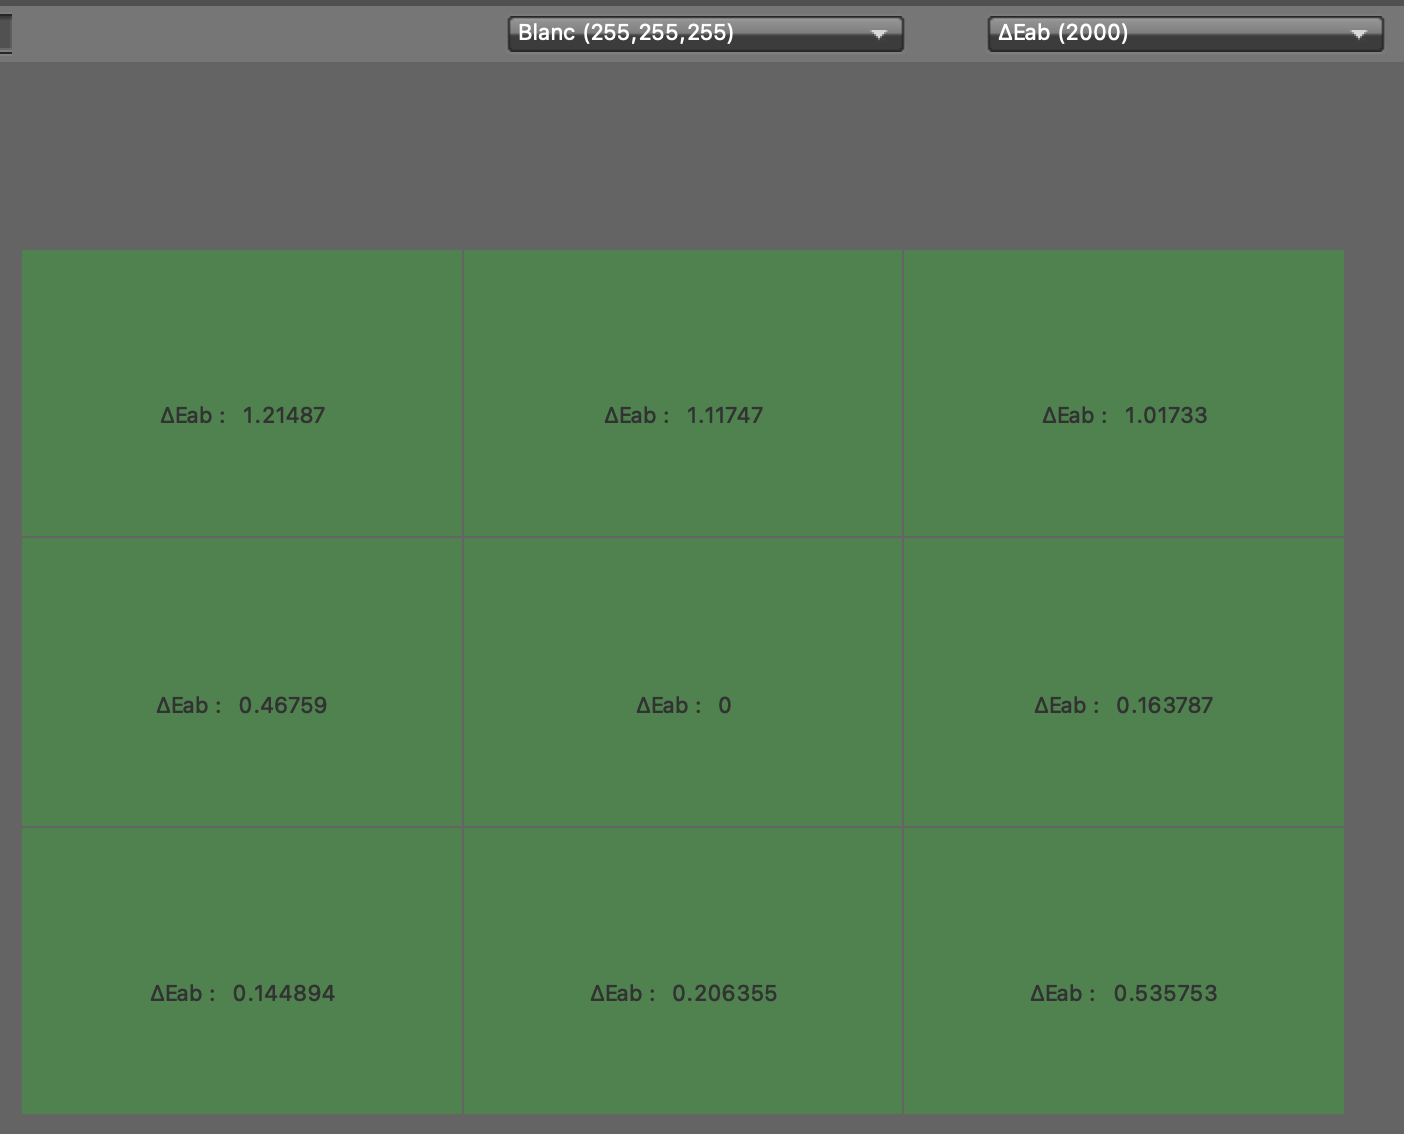Select the ΔEab 1.11747 patch
The height and width of the screenshot is (1134, 1404).
(683, 393)
